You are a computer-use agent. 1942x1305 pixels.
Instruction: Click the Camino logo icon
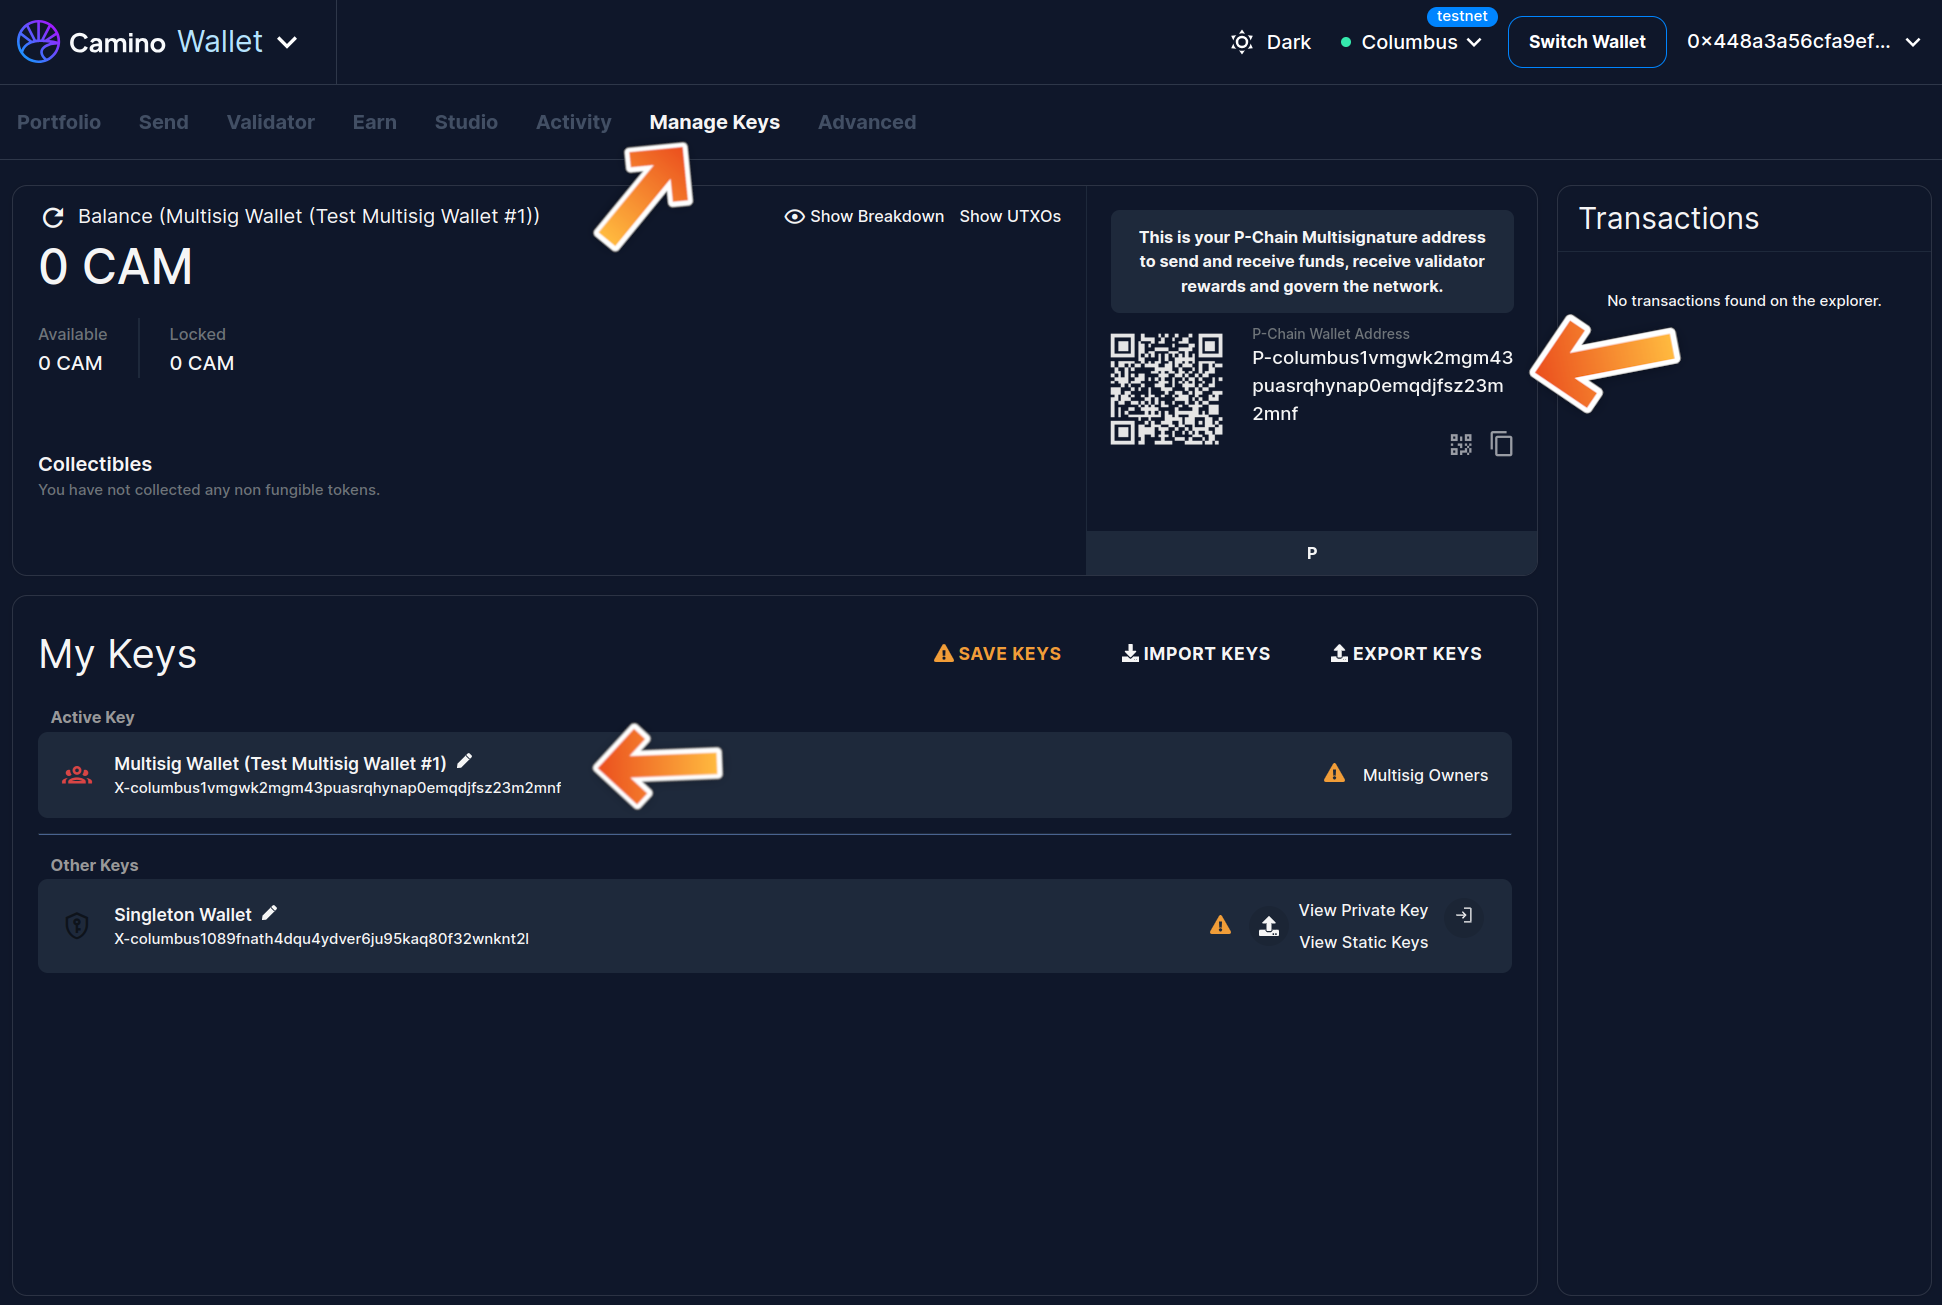click(x=38, y=42)
